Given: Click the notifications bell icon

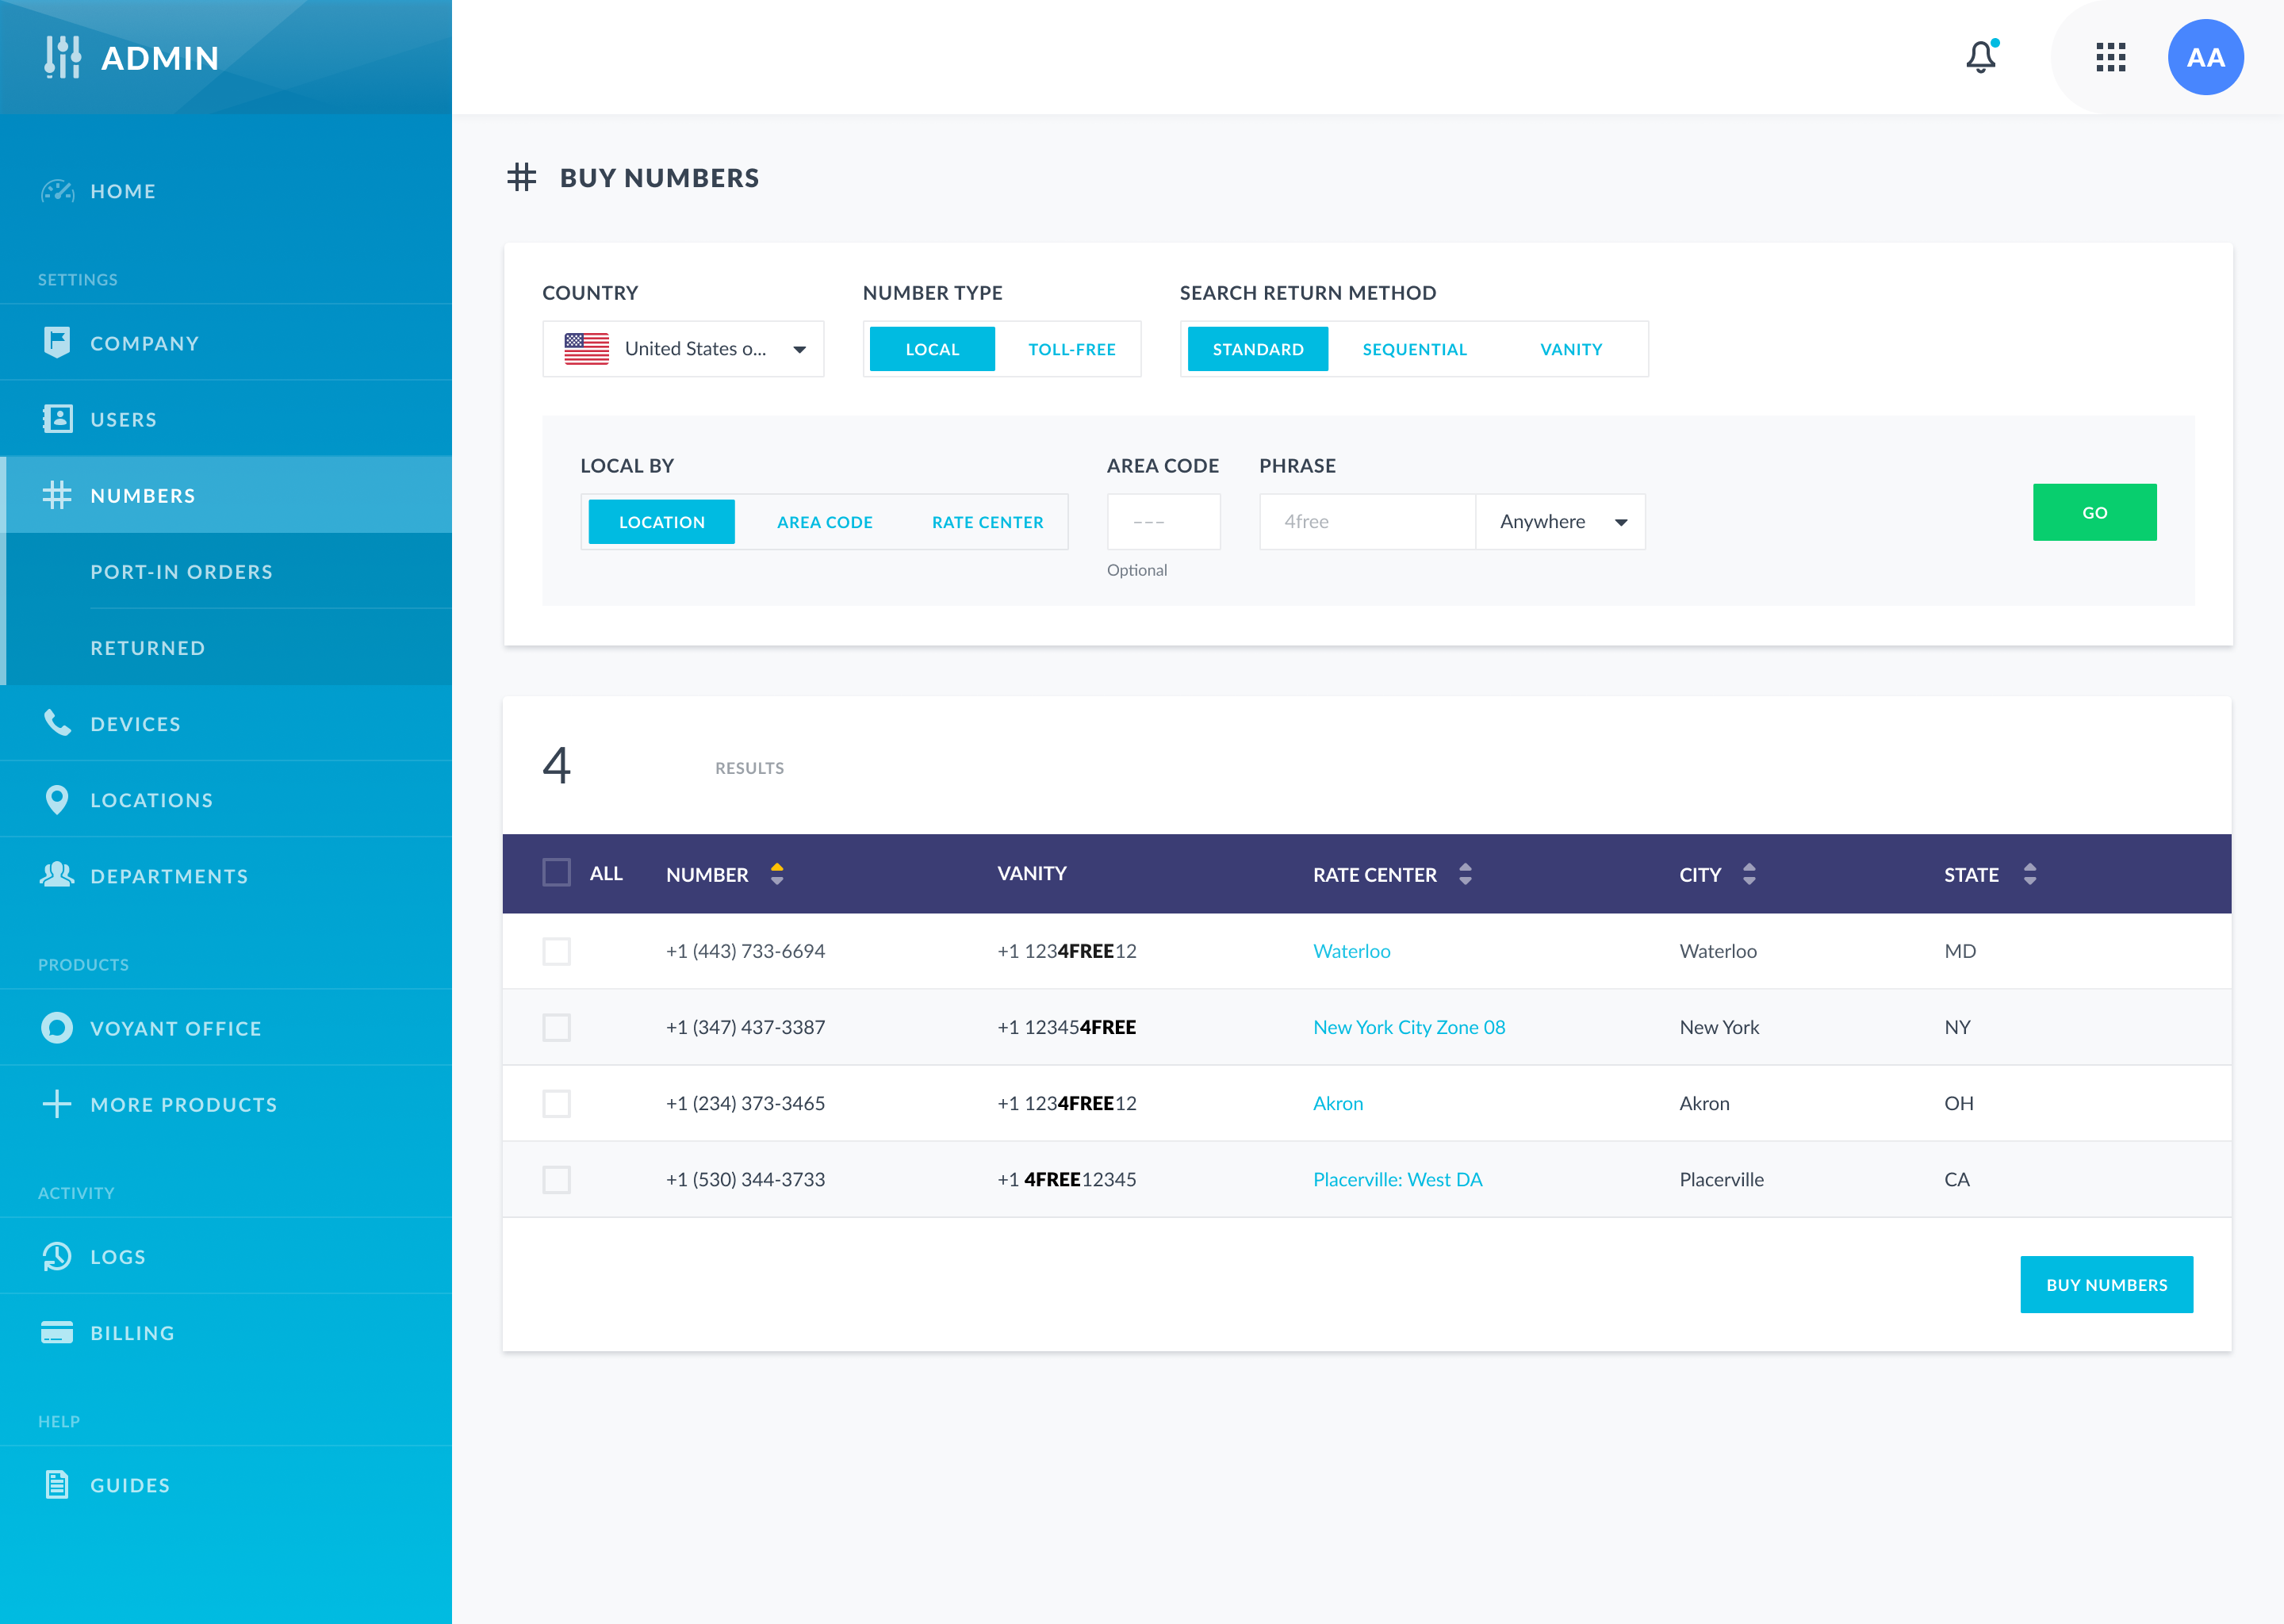Looking at the screenshot, I should (x=1980, y=57).
